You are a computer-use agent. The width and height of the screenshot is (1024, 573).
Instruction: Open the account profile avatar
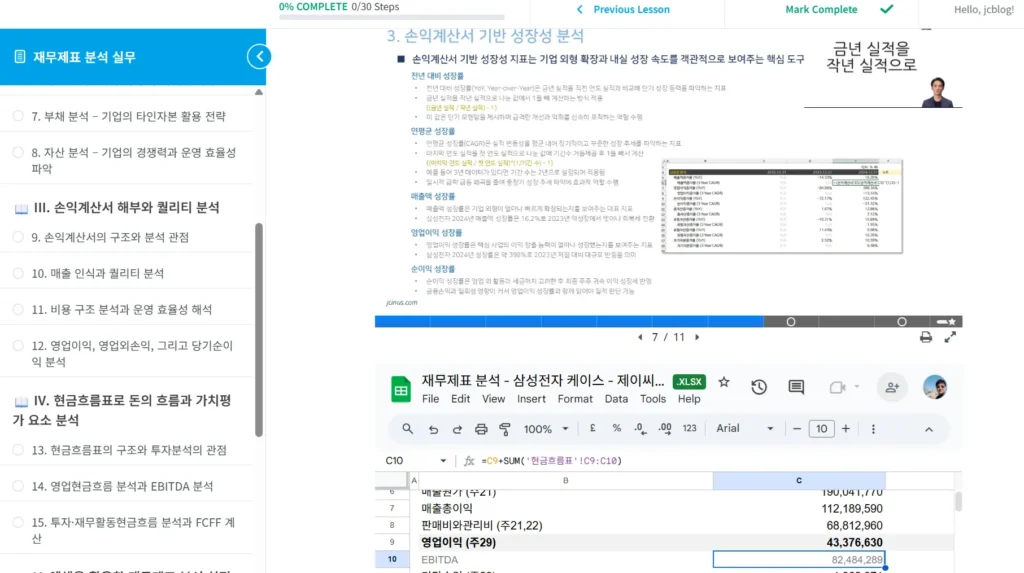(x=935, y=387)
